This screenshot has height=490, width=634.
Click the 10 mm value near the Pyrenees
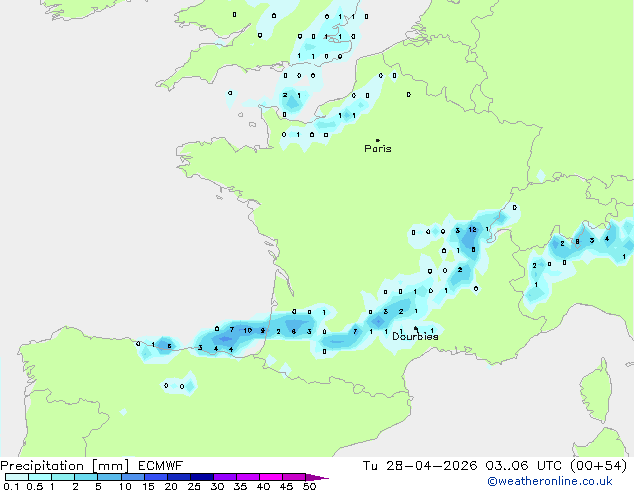coord(247,330)
